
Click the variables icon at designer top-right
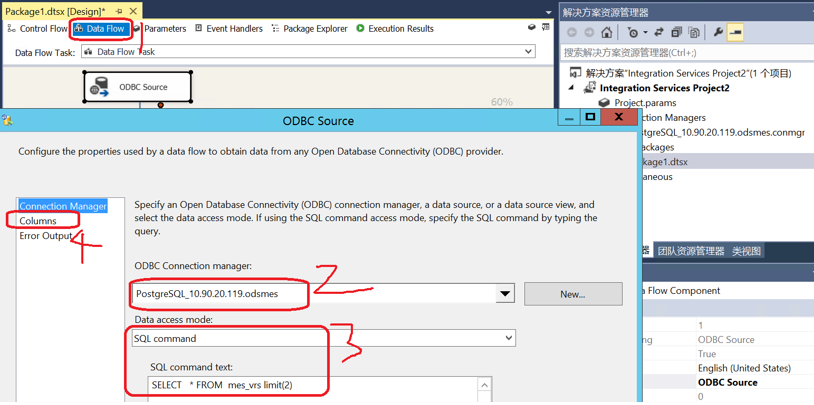pyautogui.click(x=546, y=27)
